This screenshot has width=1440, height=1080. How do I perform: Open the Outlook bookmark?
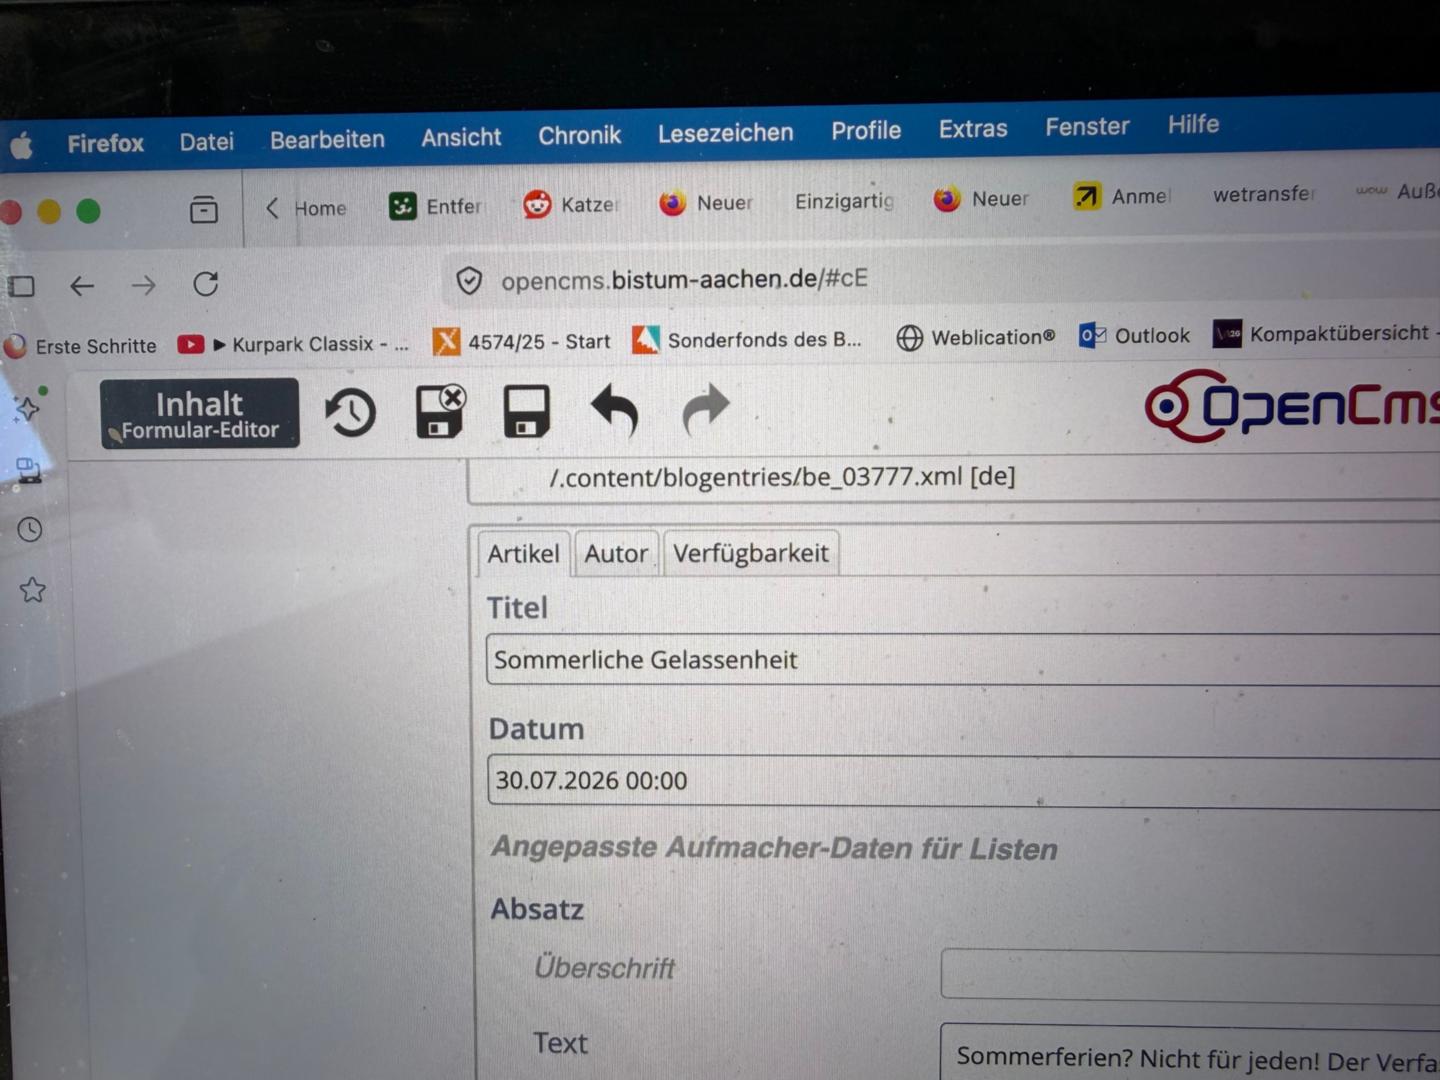(1134, 336)
